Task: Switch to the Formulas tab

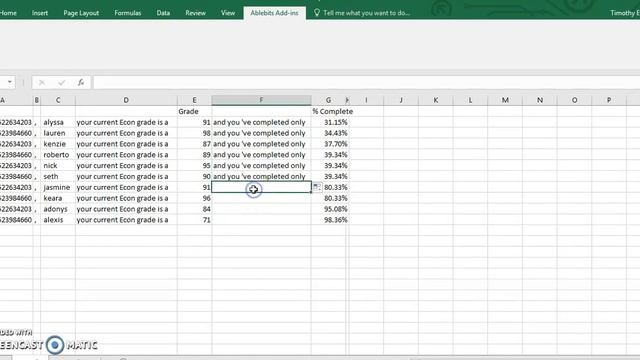Action: pos(127,13)
